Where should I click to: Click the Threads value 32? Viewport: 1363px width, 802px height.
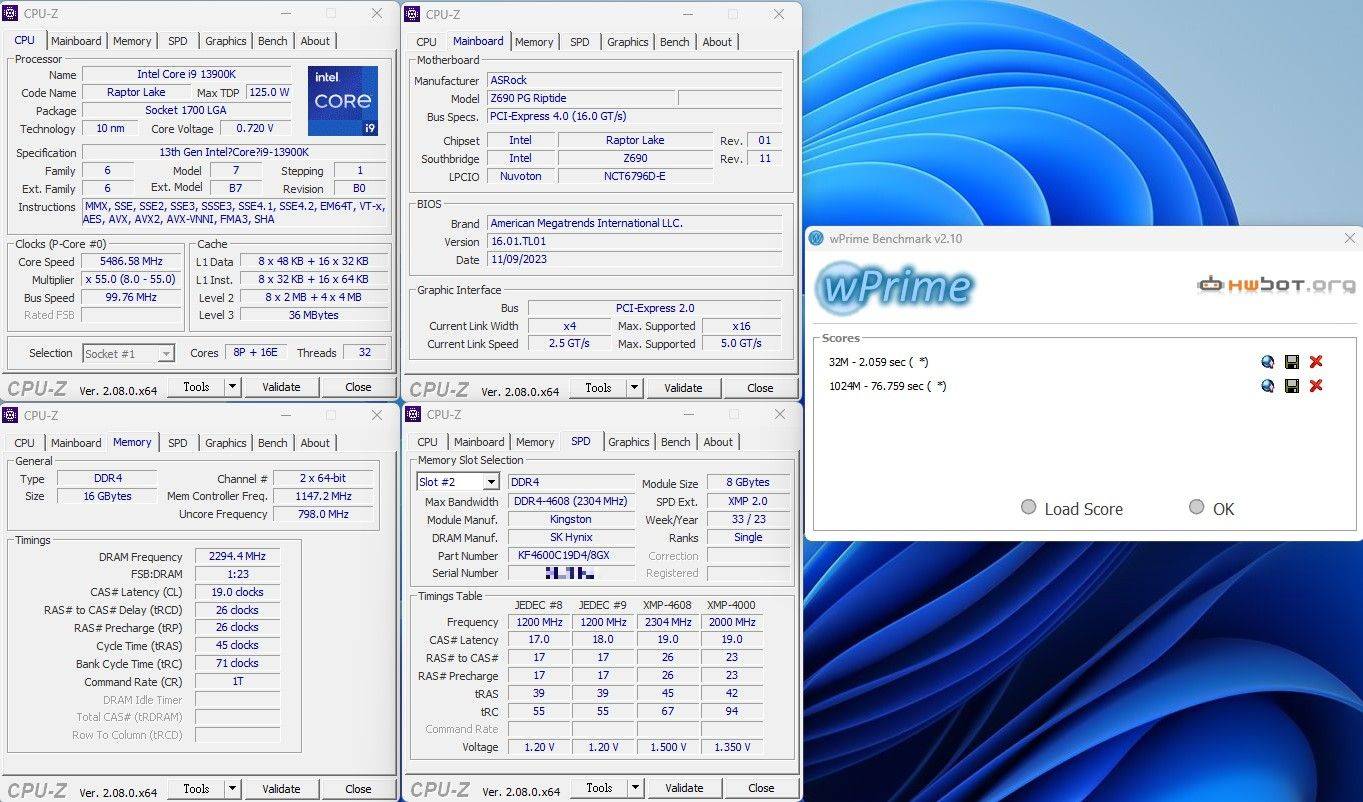364,353
